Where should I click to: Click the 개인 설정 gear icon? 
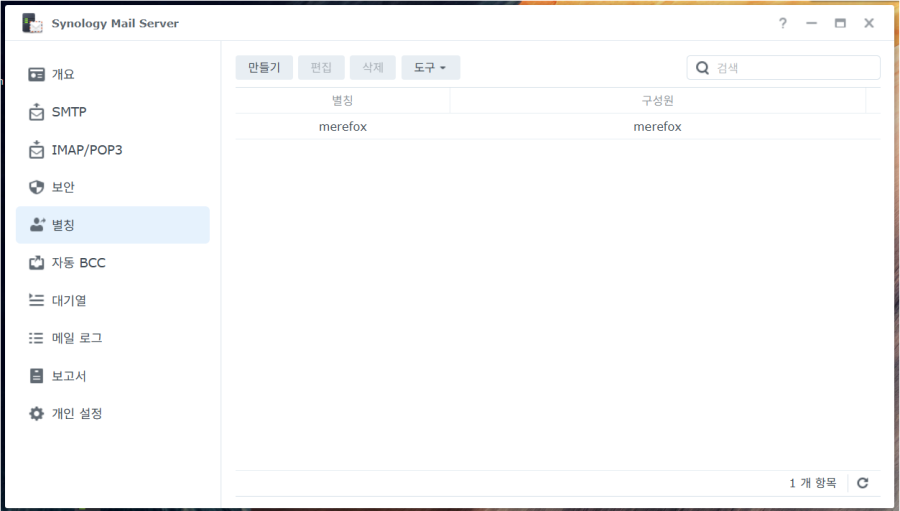click(37, 413)
